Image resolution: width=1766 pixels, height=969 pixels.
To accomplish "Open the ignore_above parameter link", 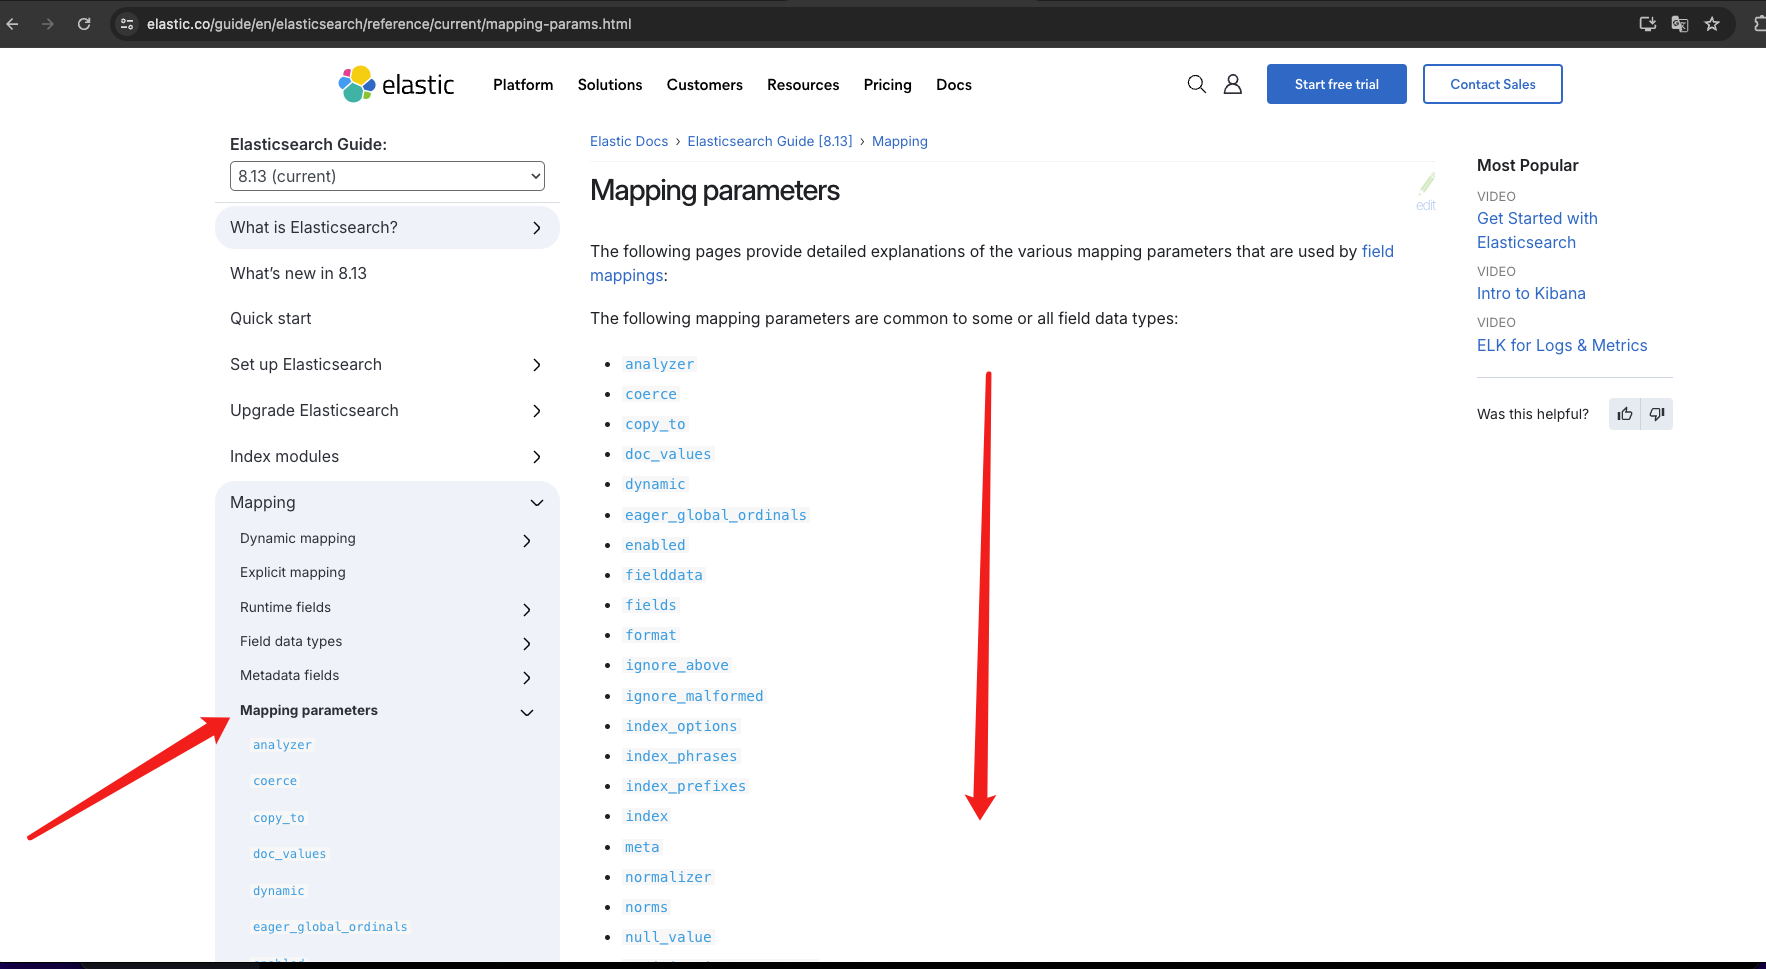I will [x=677, y=665].
